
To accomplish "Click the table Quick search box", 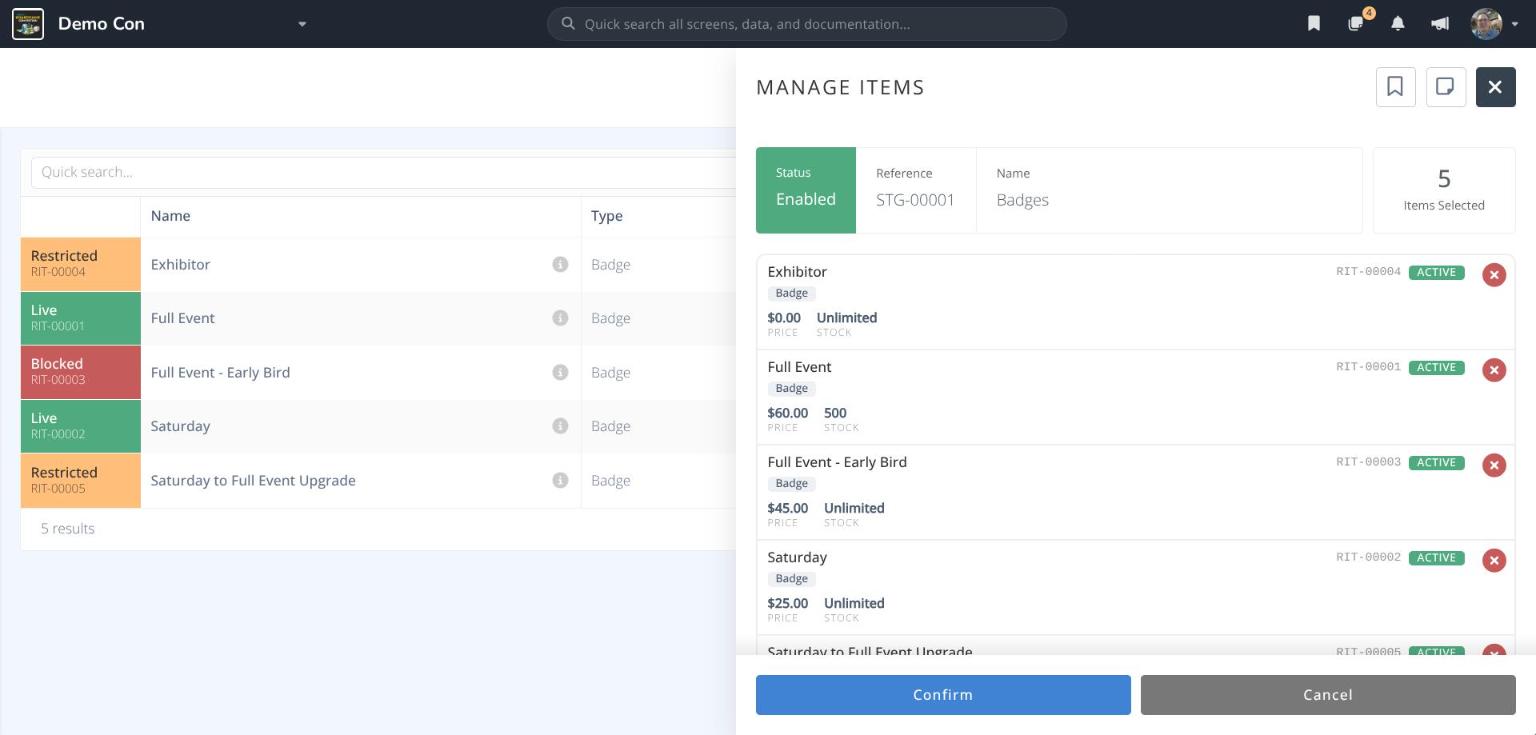I will pos(384,172).
